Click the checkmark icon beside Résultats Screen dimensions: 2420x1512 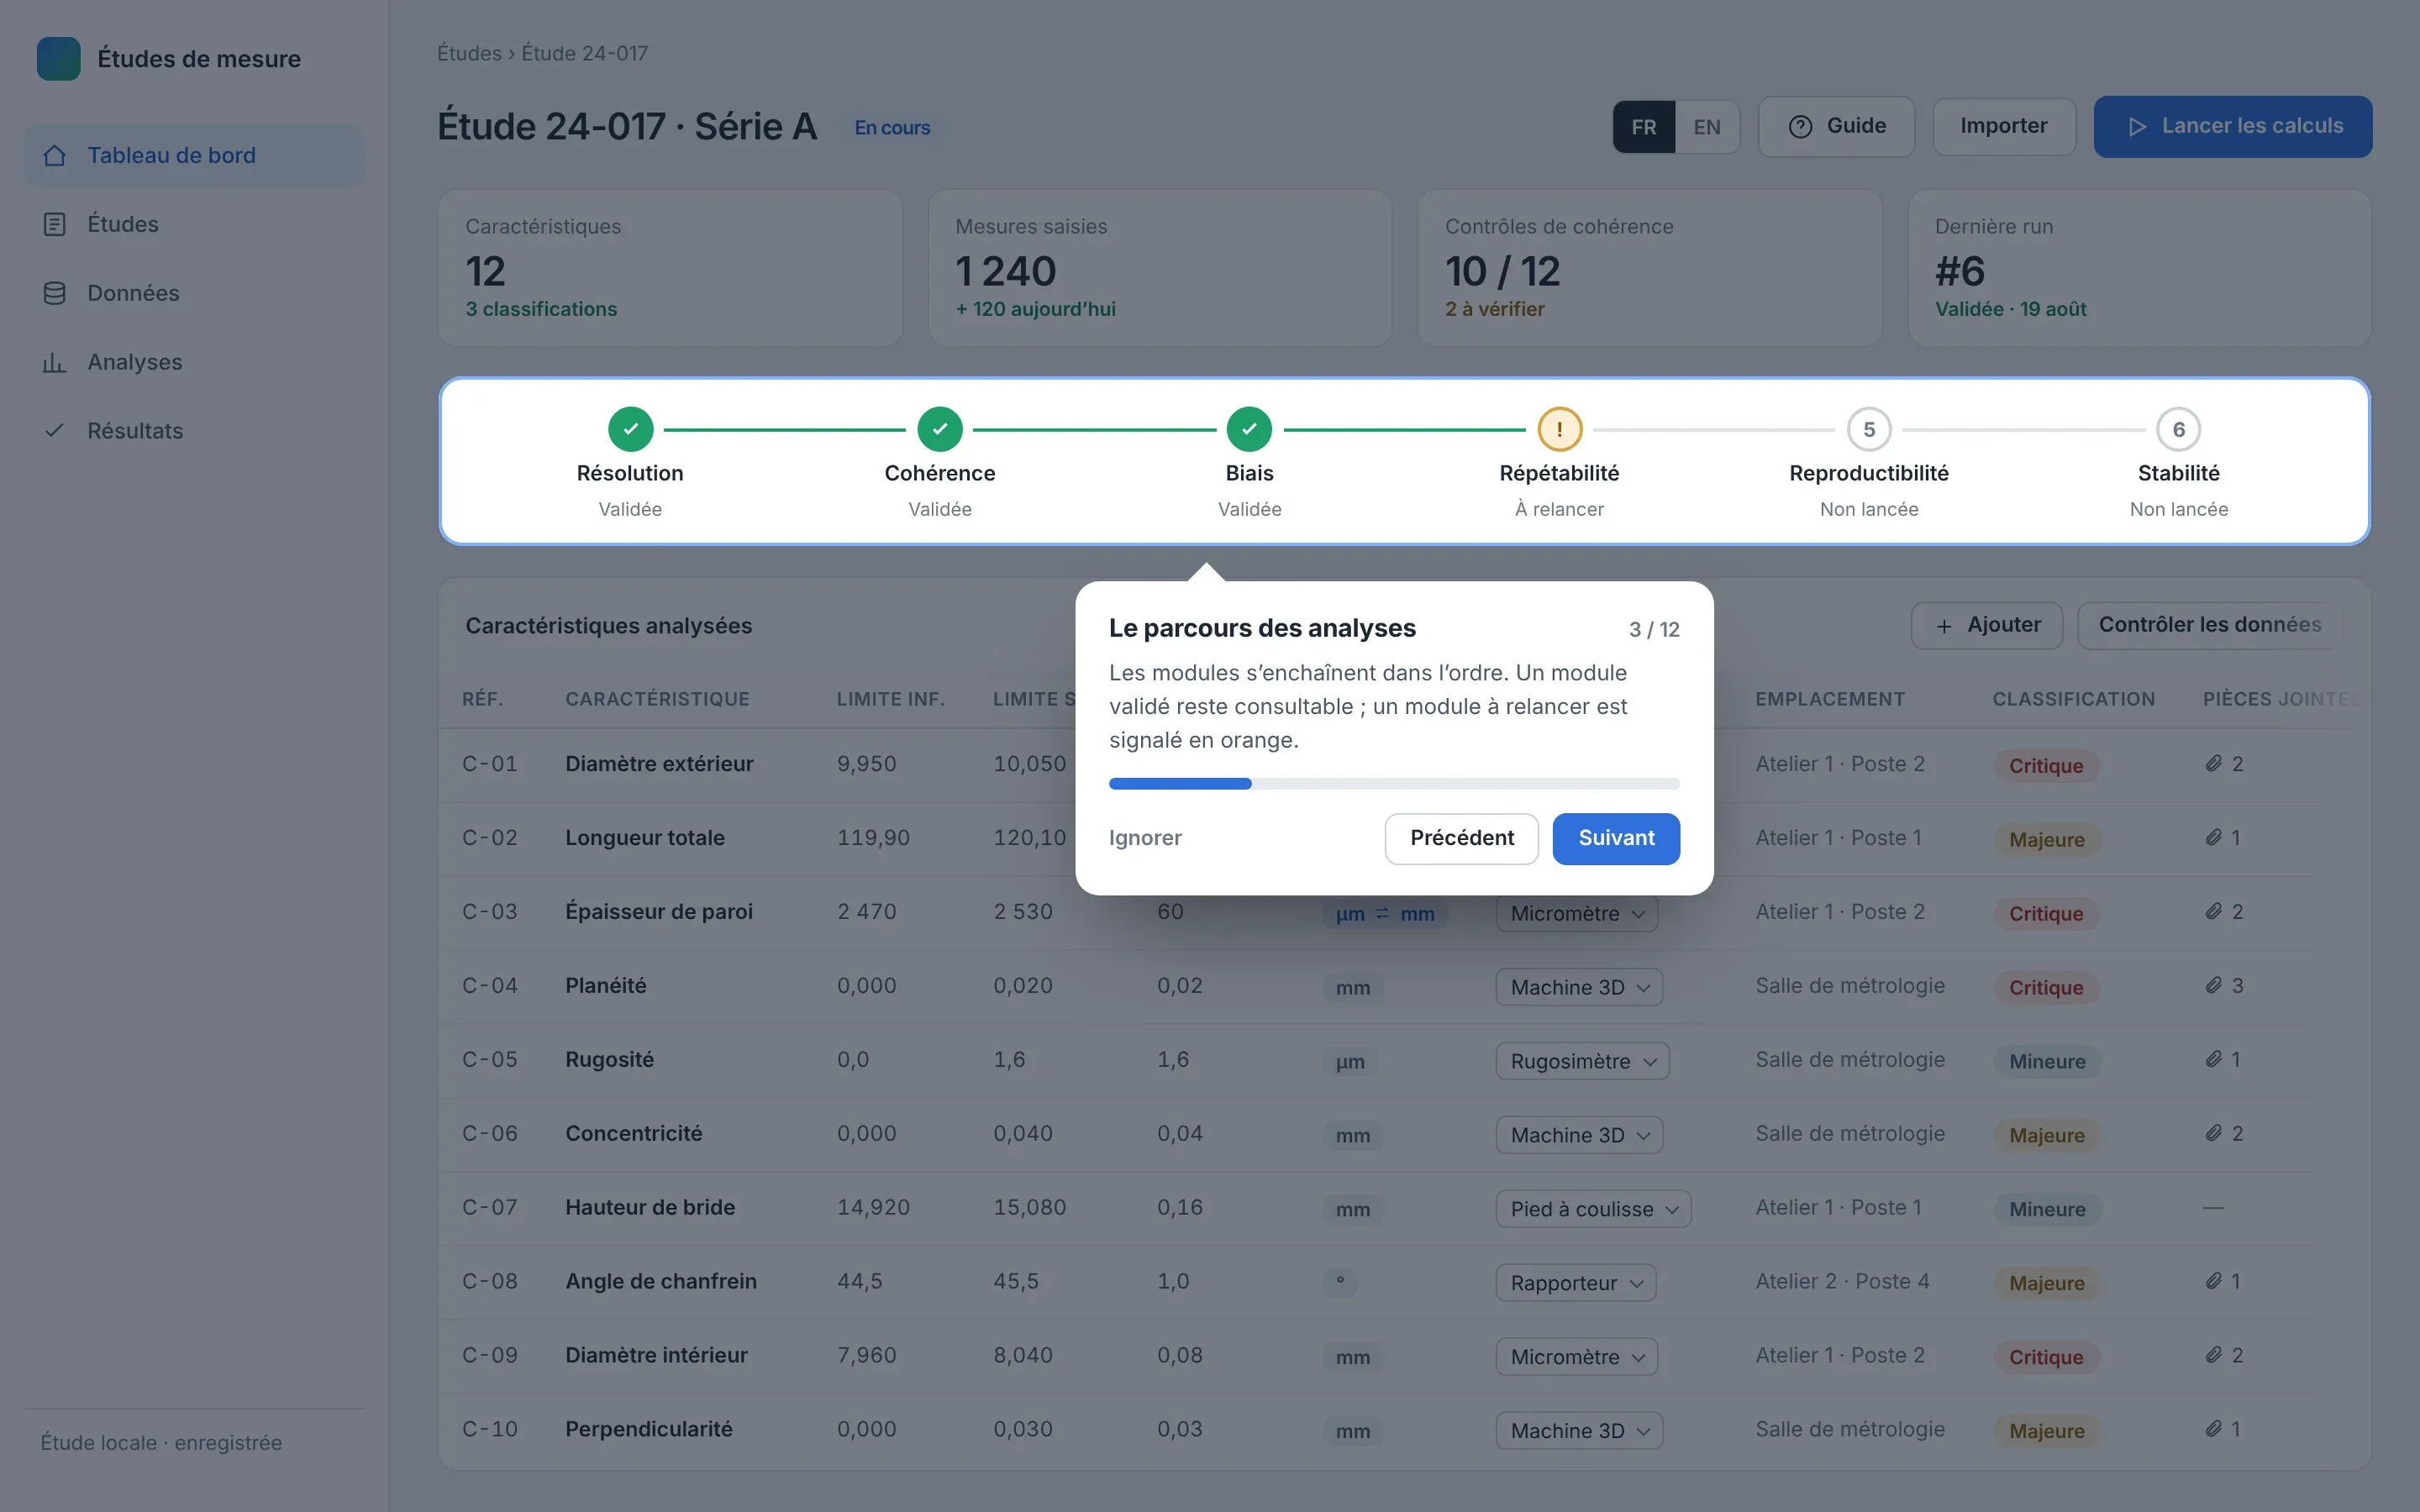pyautogui.click(x=55, y=431)
